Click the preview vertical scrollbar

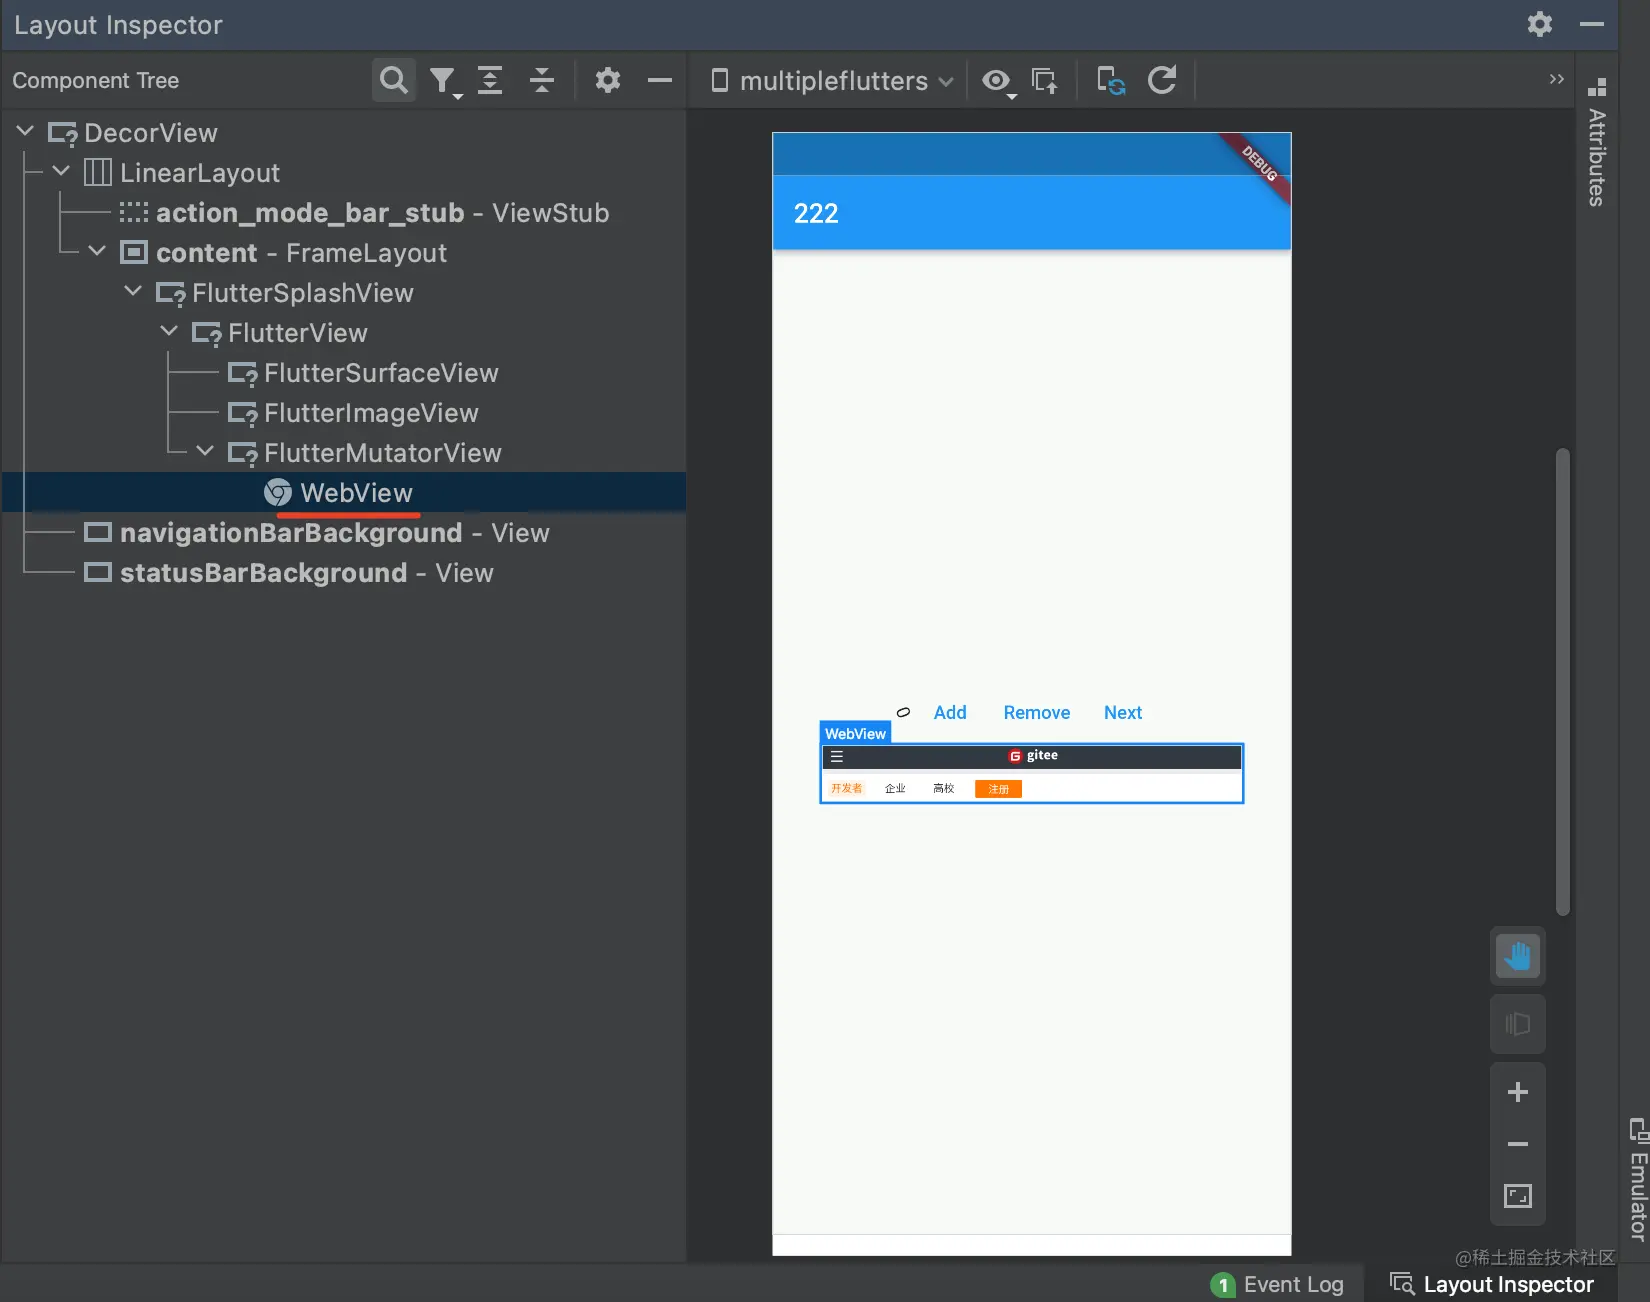(1562, 681)
